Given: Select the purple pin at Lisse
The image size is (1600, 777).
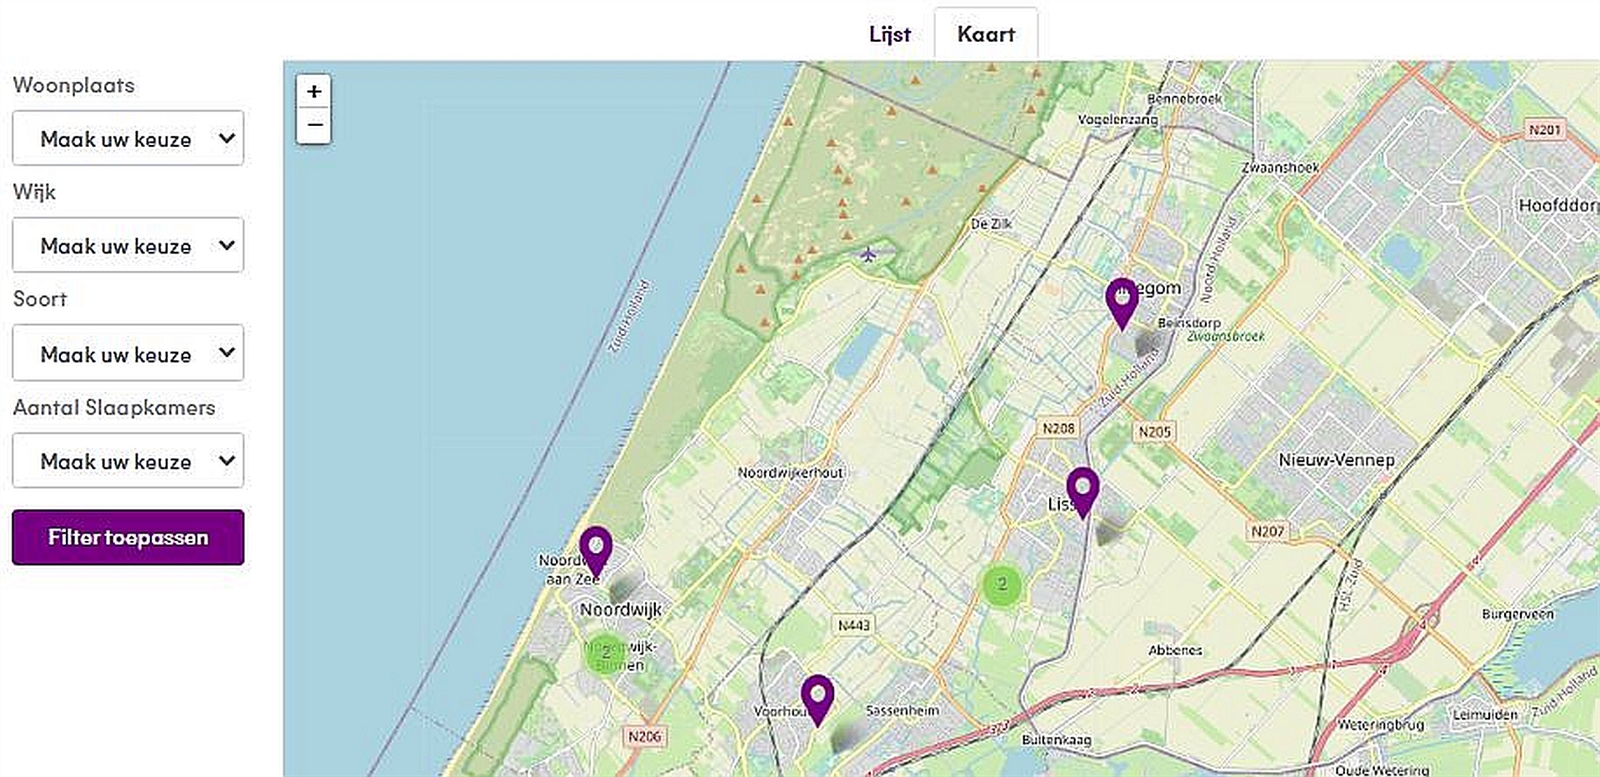Looking at the screenshot, I should point(1082,489).
